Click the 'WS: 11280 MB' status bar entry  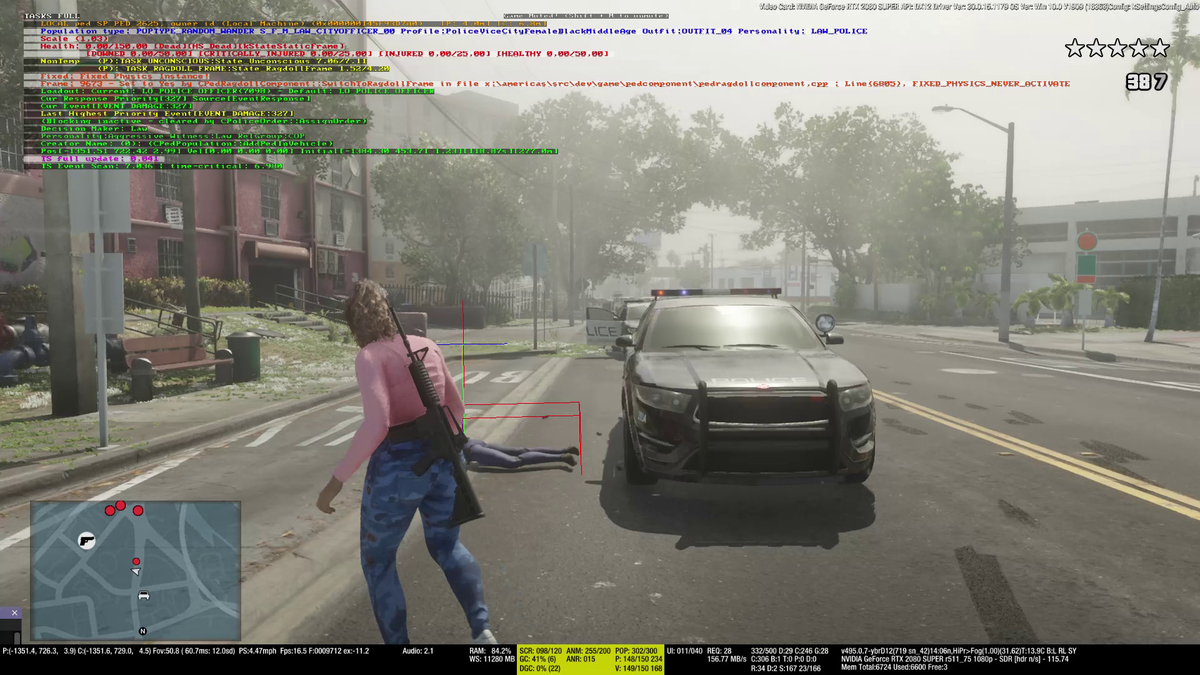click(x=490, y=660)
